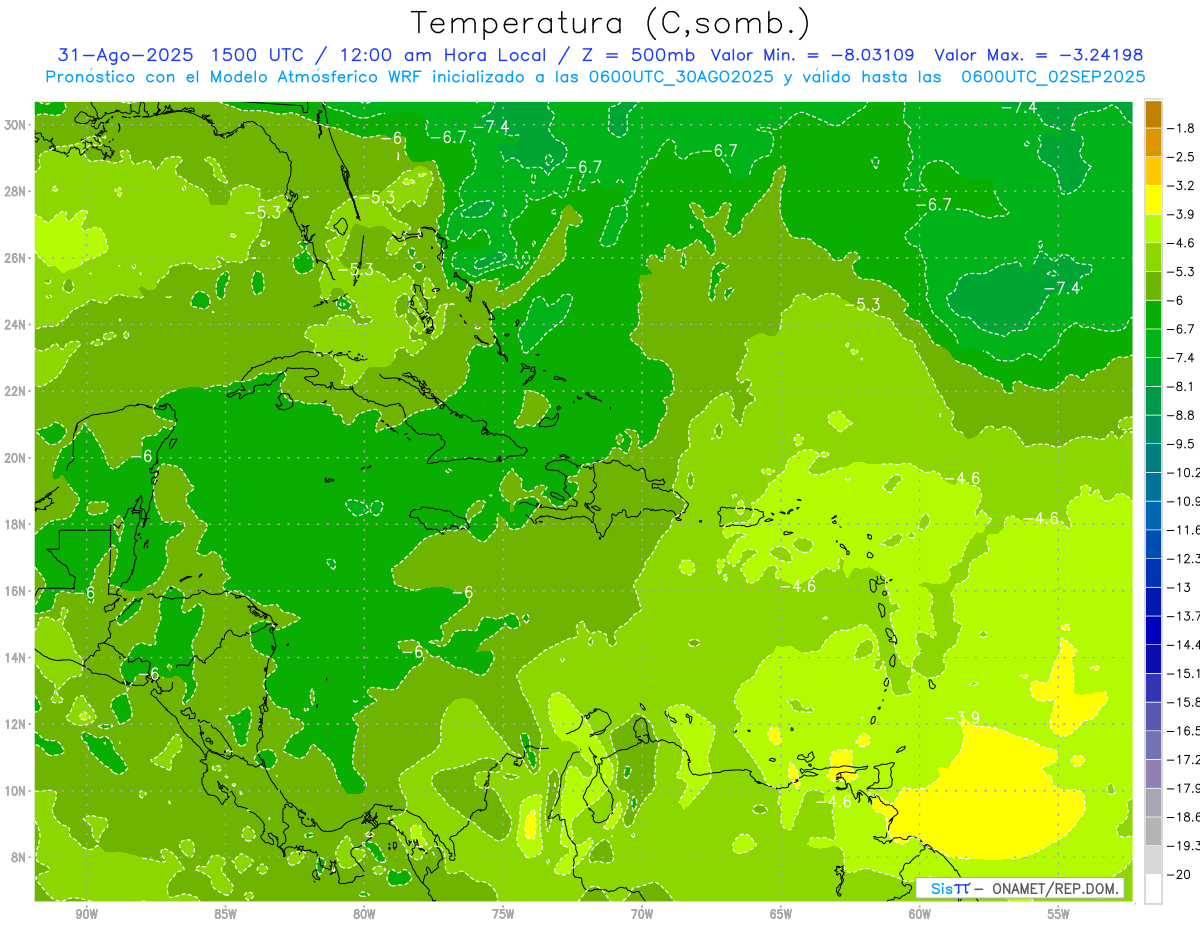
Task: Click the yellow colorbar swatch between -3.2 and -3.9
Action: click(x=1153, y=200)
